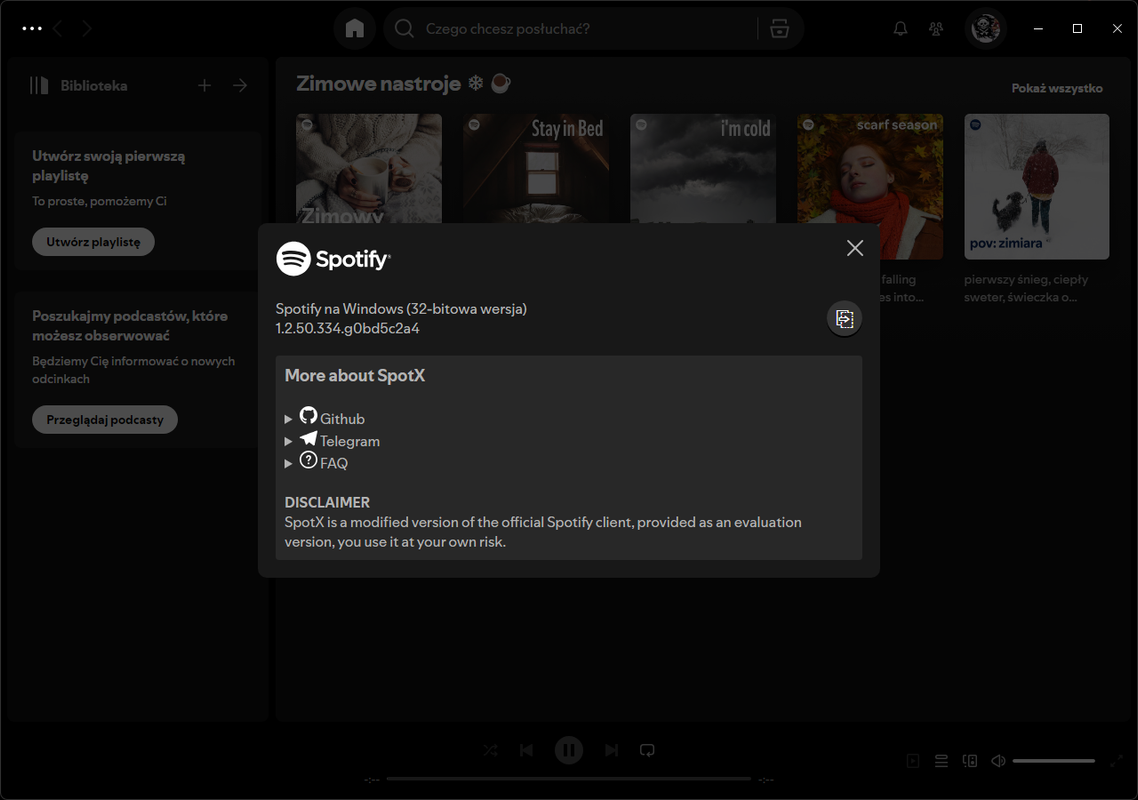The width and height of the screenshot is (1138, 800).
Task: Open the Browse icon in search bar
Action: point(779,28)
